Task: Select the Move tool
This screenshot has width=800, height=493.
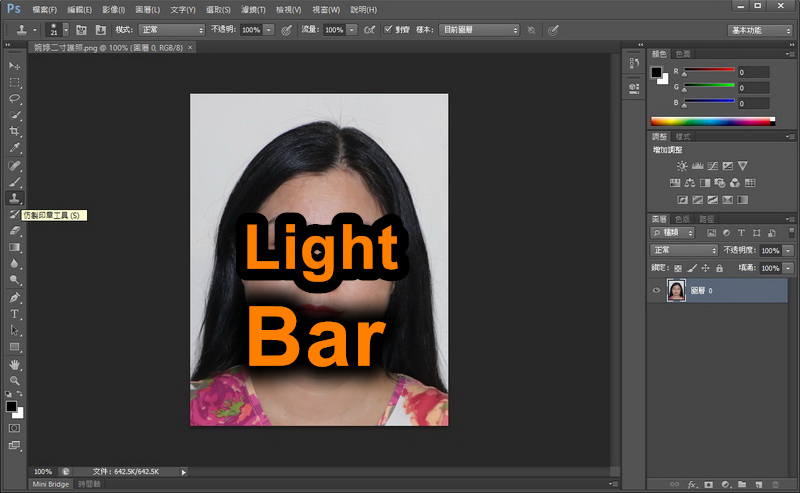Action: 15,65
